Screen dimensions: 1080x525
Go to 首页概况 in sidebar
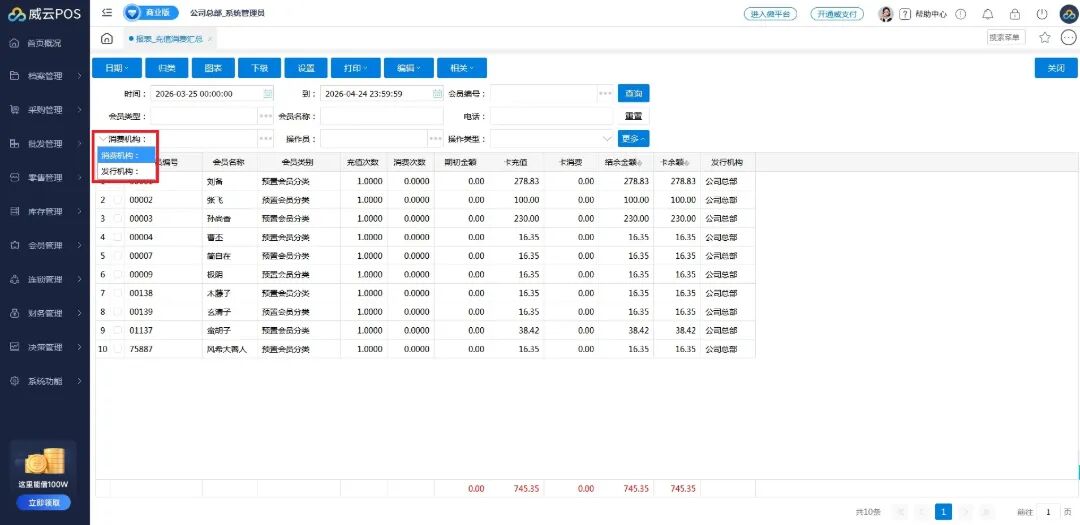tap(45, 43)
